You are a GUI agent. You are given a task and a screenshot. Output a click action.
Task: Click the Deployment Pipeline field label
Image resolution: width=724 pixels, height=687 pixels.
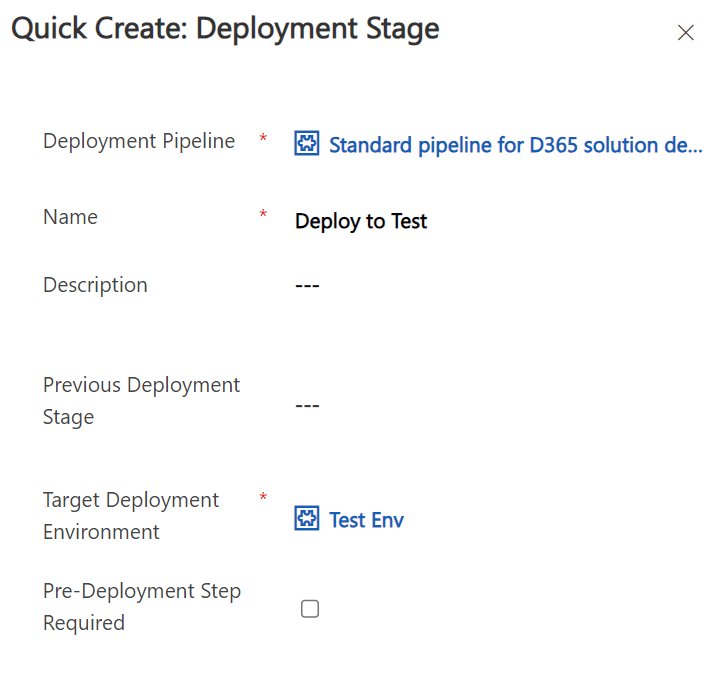139,141
